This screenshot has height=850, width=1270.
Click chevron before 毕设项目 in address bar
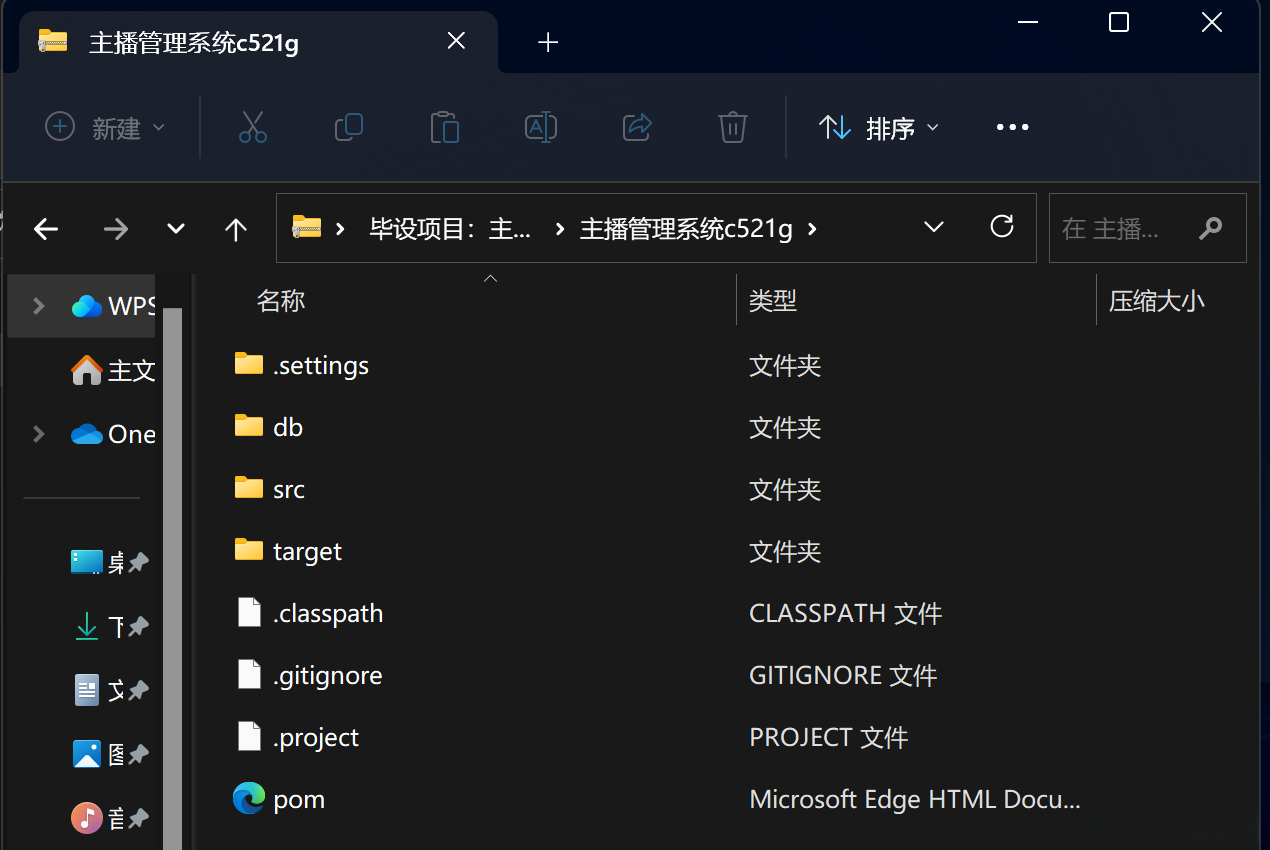tap(341, 229)
